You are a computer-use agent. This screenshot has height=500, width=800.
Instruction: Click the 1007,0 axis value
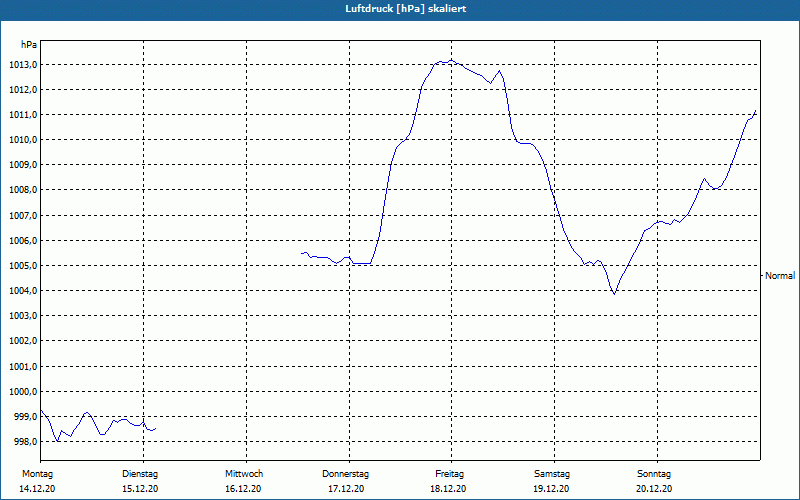tap(23, 215)
